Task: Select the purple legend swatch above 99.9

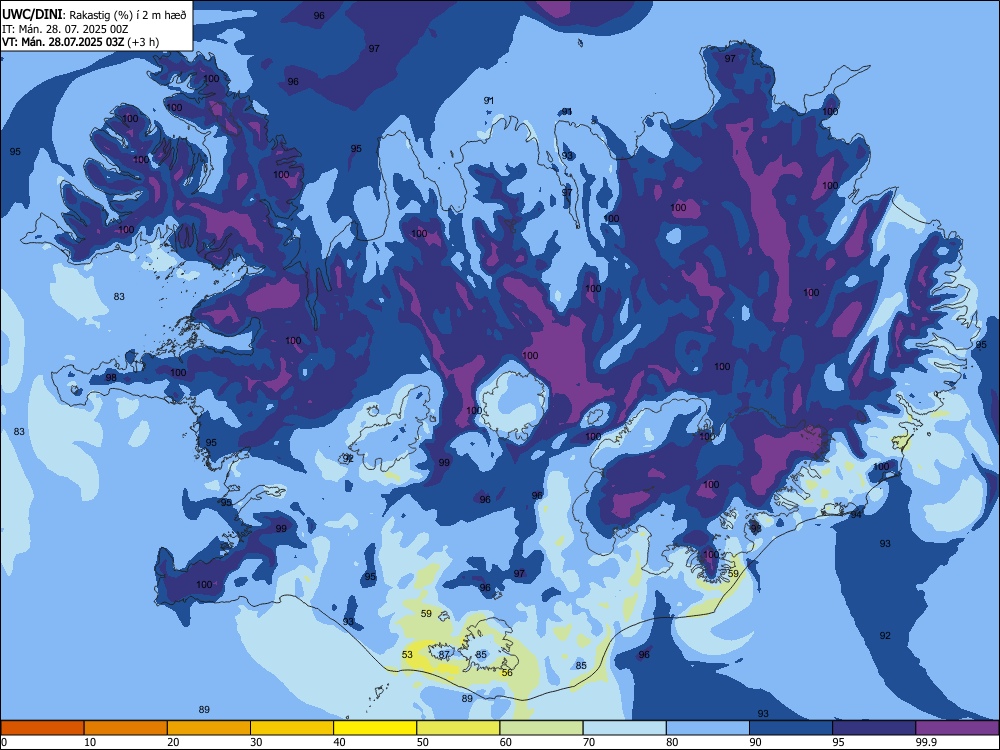Action: 957,728
